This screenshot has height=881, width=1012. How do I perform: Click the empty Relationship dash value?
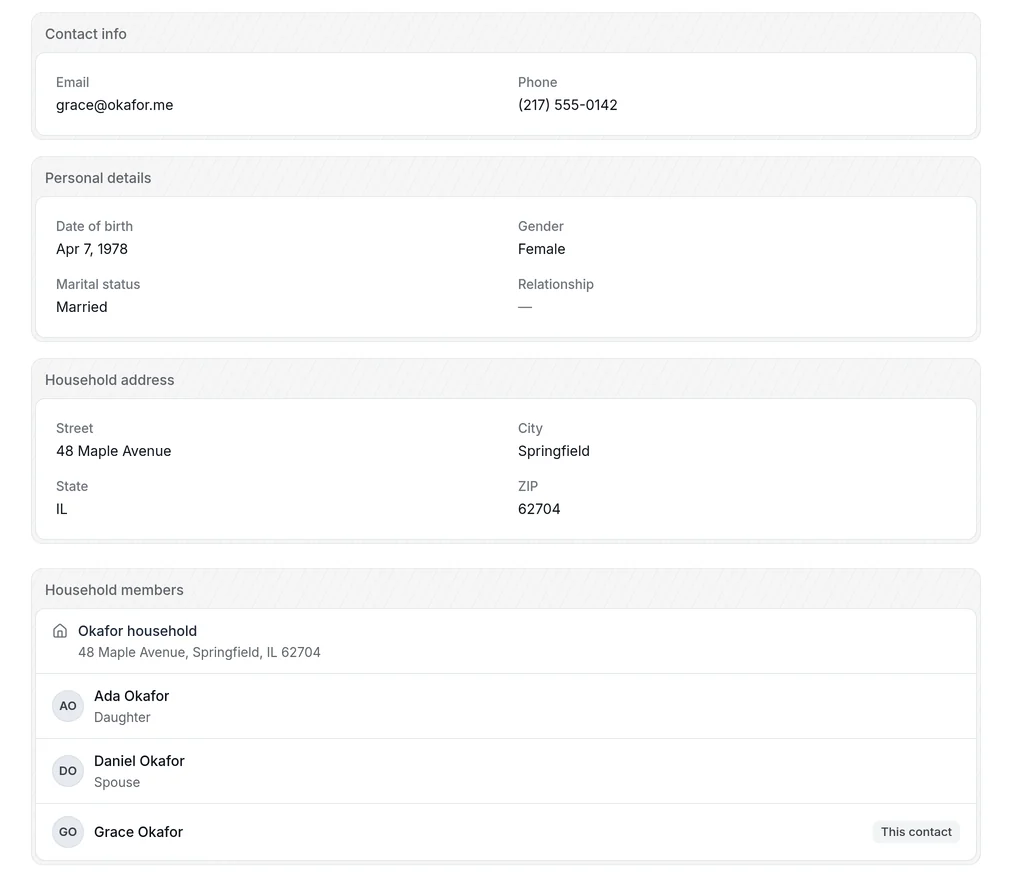525,307
